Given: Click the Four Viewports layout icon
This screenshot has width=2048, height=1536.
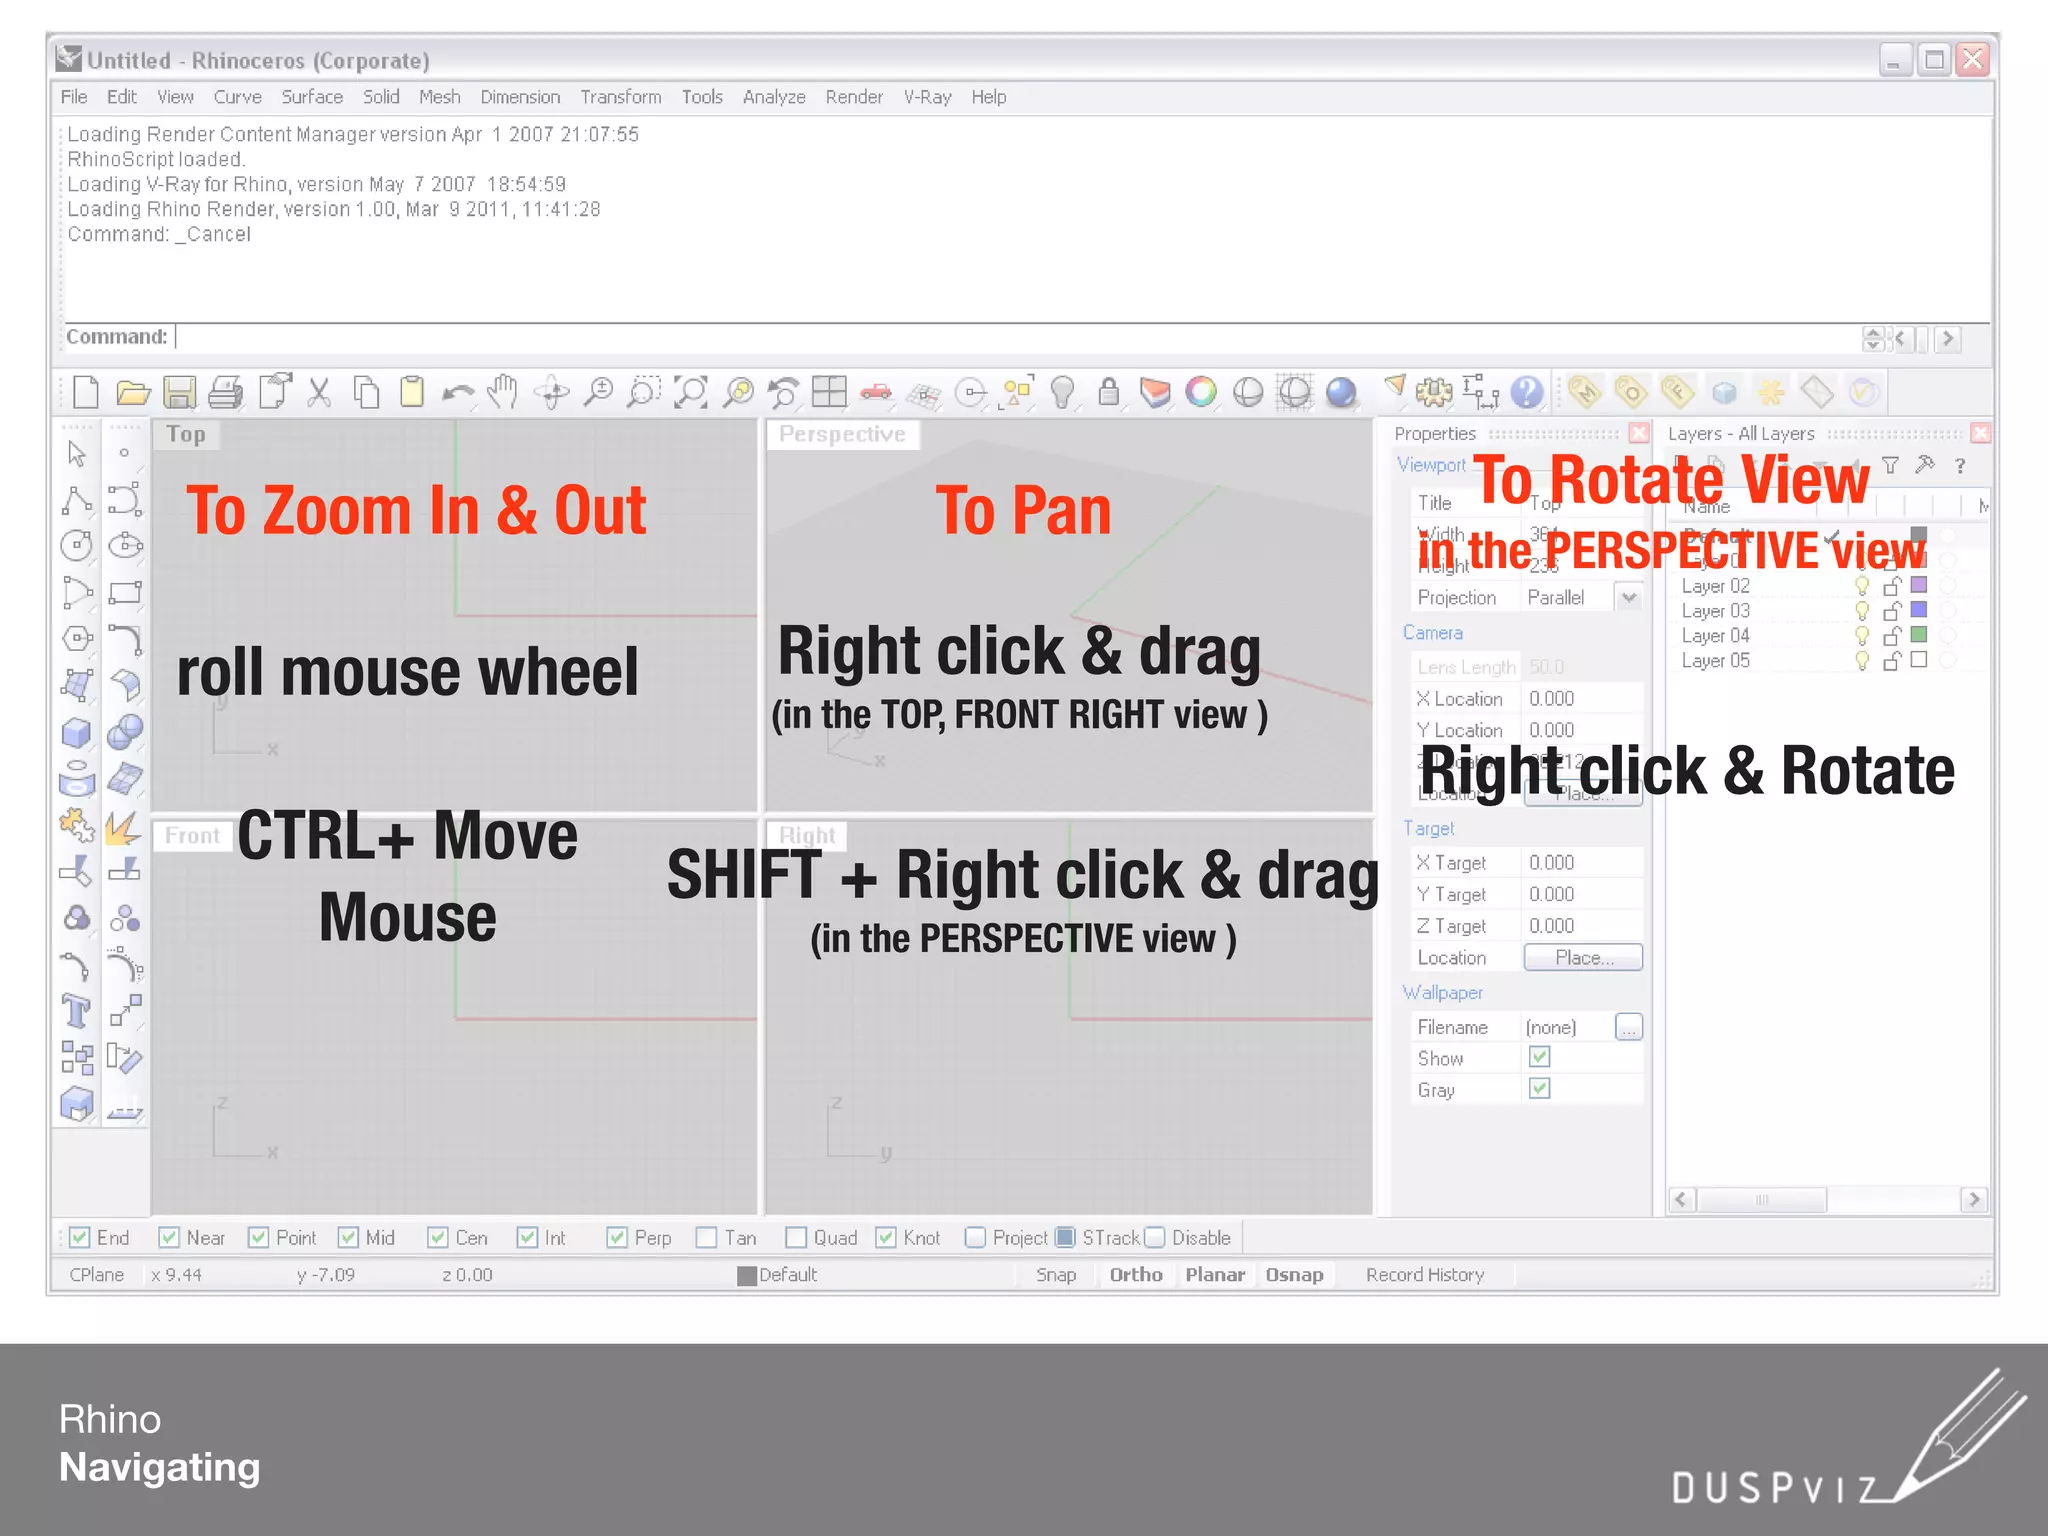Looking at the screenshot, I should [829, 392].
